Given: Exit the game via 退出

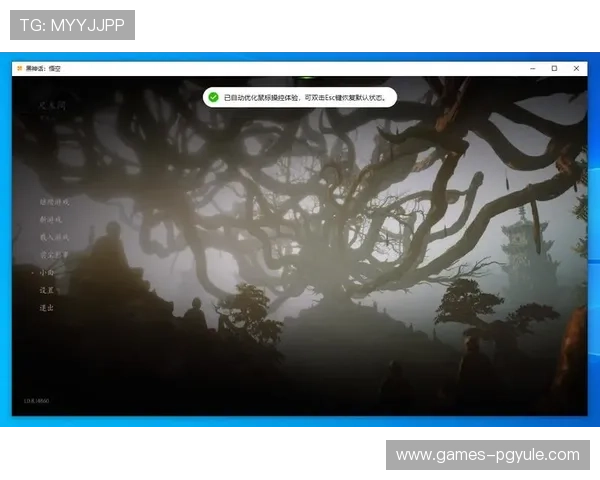Looking at the screenshot, I should click(46, 307).
